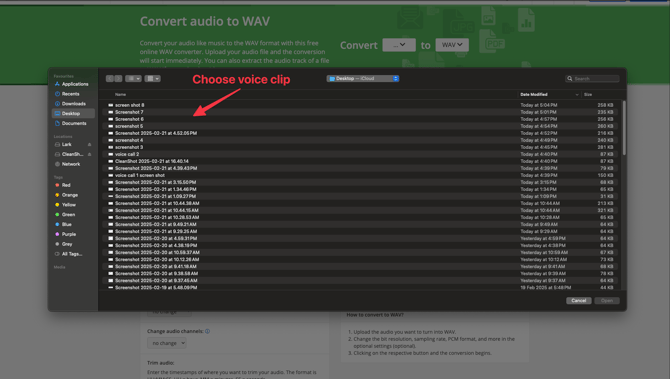Select 'Screenshot 2025-02-20 at 10.59.37 AM'
670x379 pixels.
(360, 253)
